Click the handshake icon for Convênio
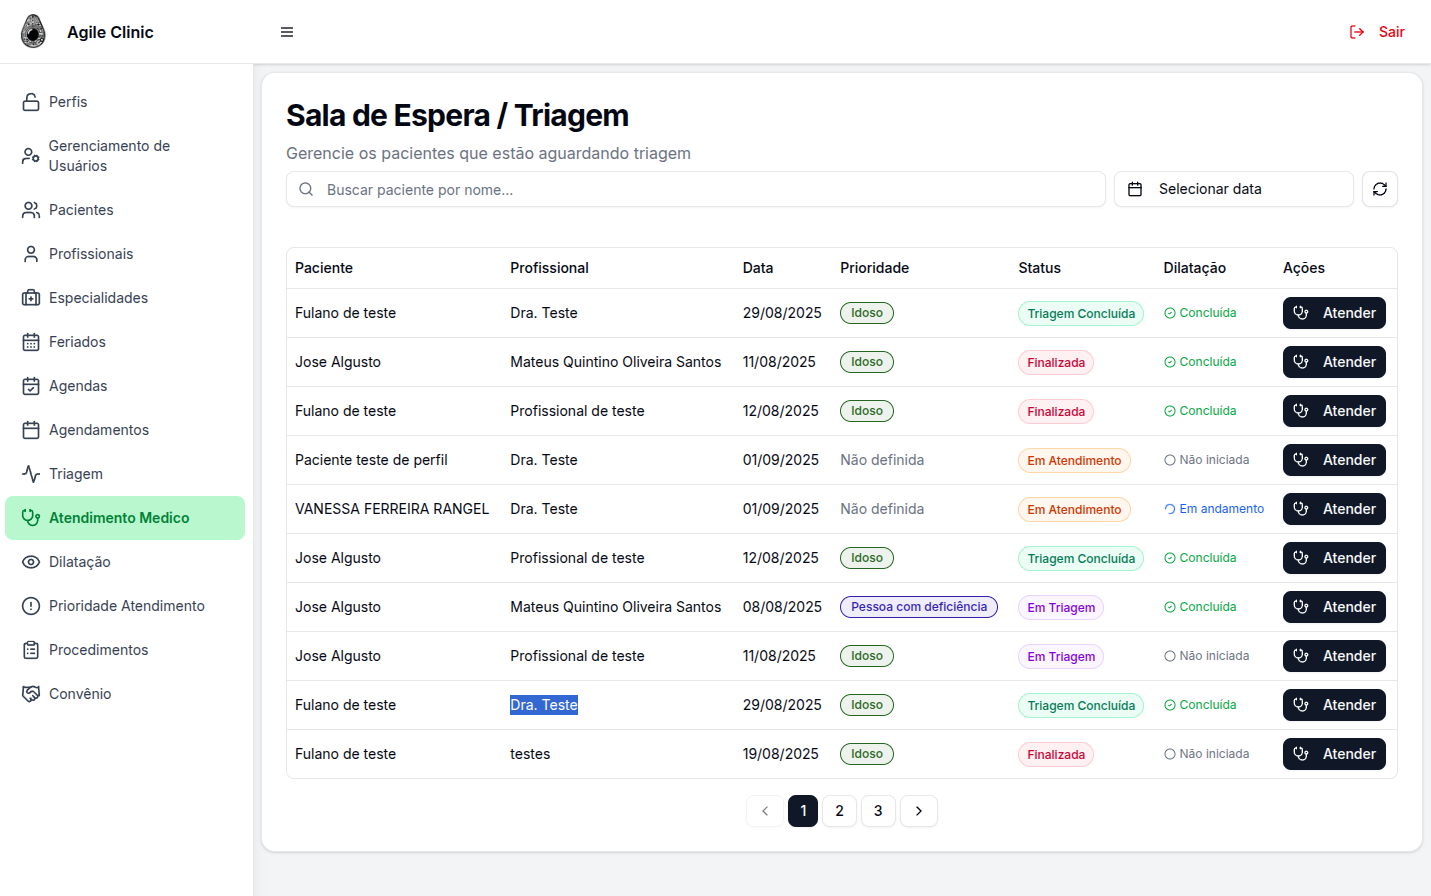This screenshot has width=1431, height=896. pyautogui.click(x=31, y=694)
